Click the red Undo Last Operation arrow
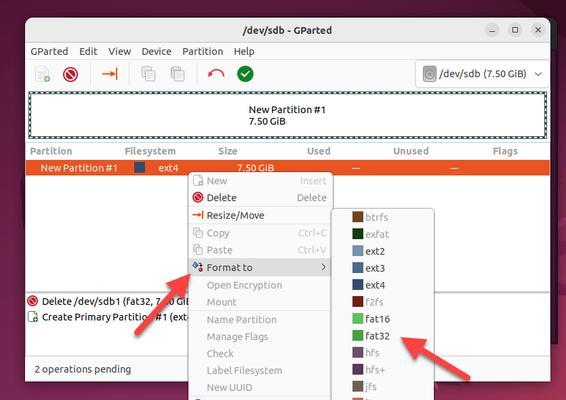The height and width of the screenshot is (400, 566). (x=216, y=74)
